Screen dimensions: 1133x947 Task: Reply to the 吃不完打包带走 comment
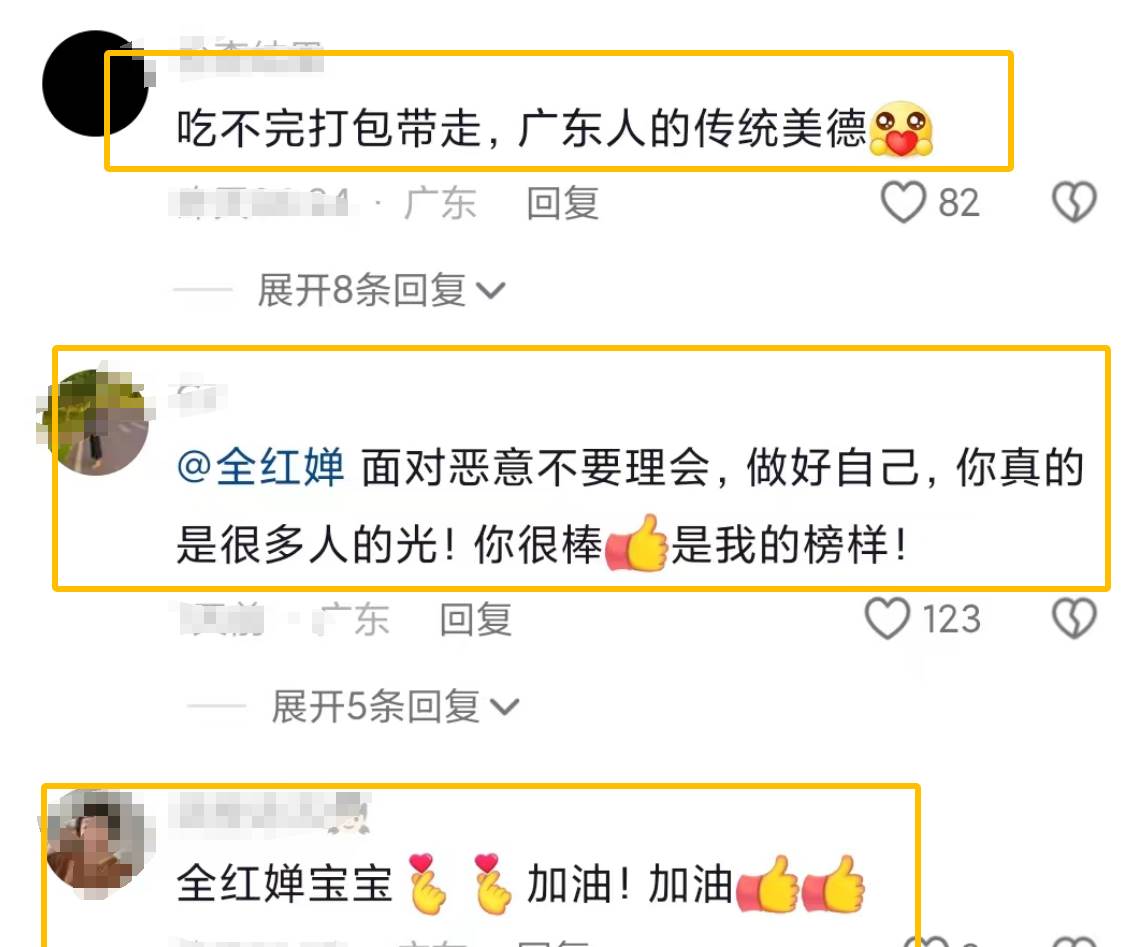563,203
